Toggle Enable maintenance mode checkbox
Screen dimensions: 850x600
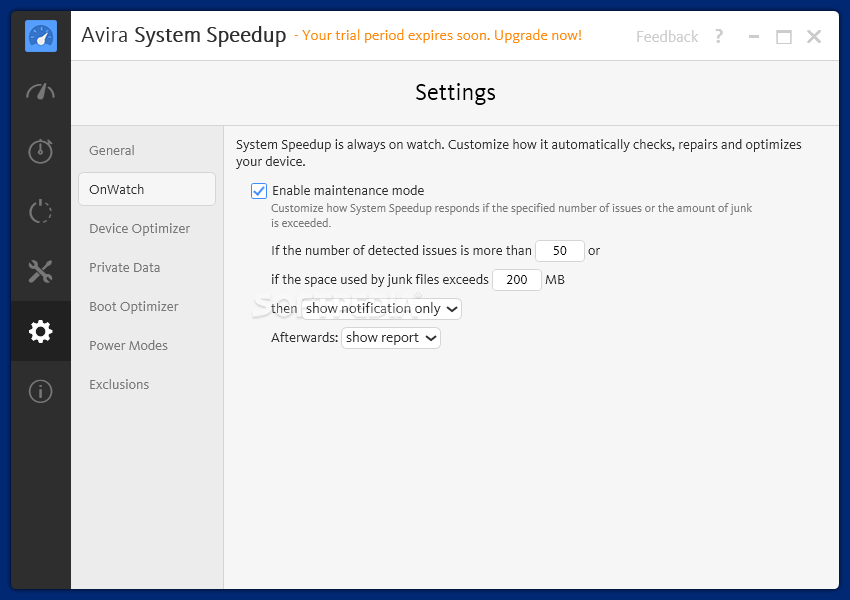259,191
